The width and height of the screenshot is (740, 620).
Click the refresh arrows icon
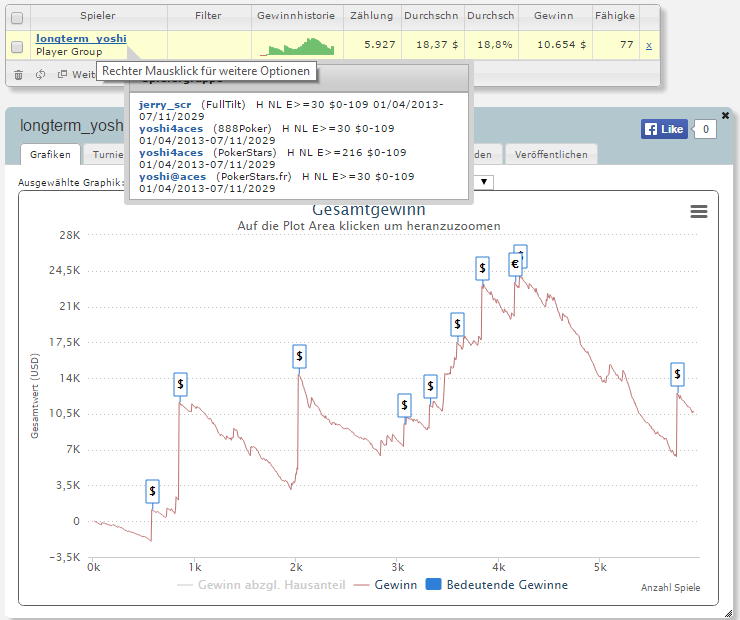[41, 75]
